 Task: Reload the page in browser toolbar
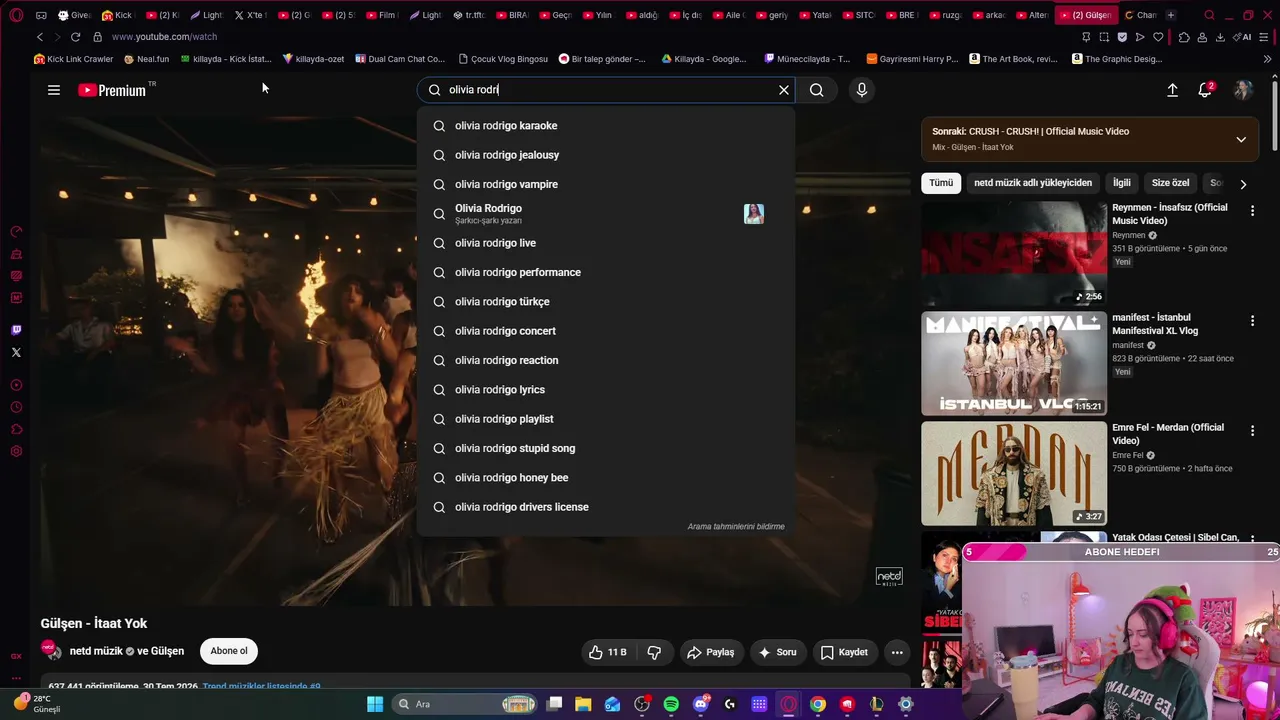point(75,37)
